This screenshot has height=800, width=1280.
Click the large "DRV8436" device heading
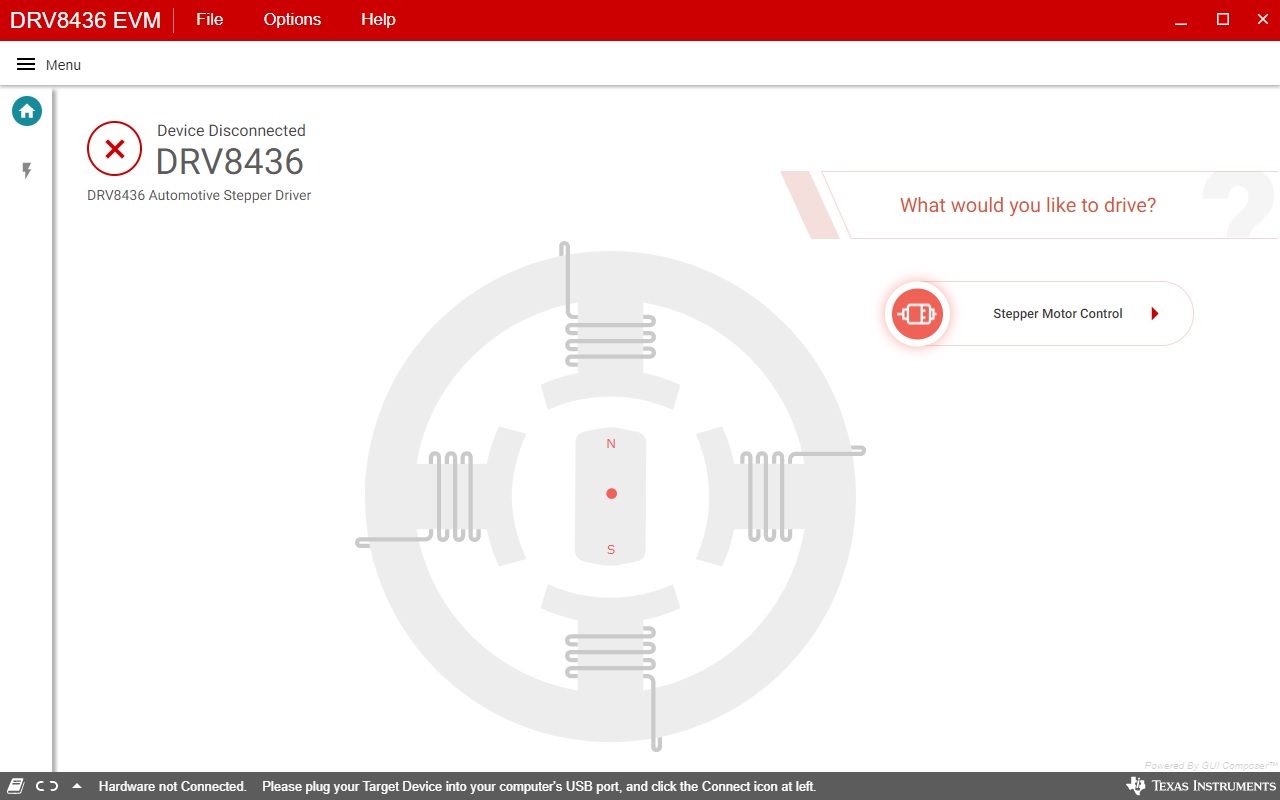pos(230,162)
